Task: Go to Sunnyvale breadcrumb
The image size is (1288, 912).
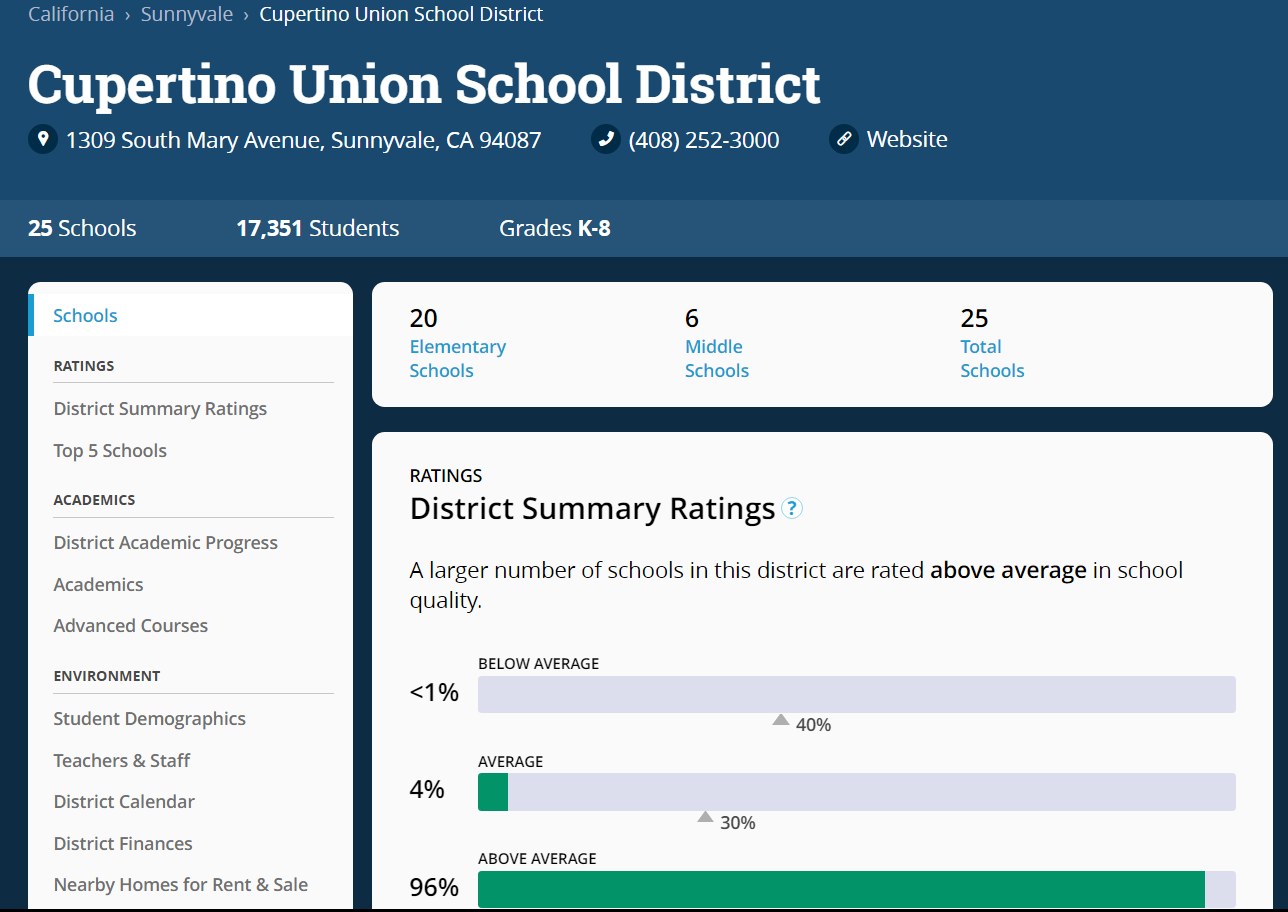Action: [187, 15]
